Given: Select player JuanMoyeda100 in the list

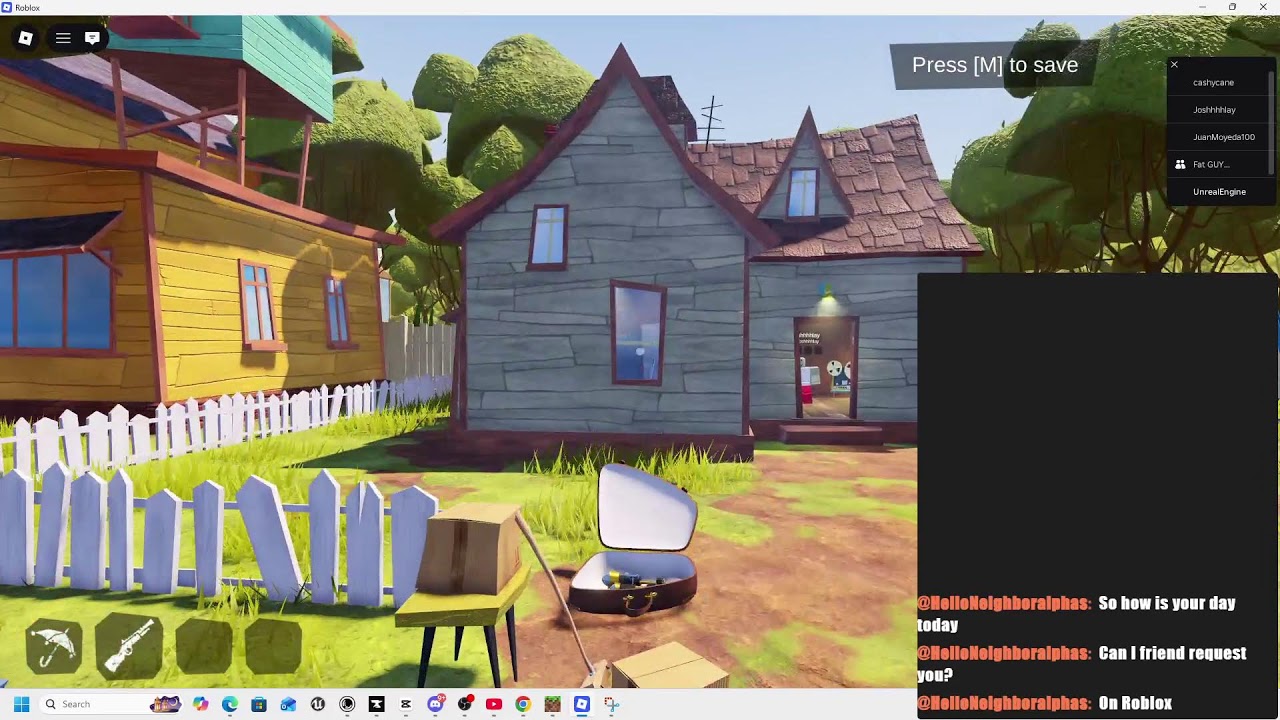Looking at the screenshot, I should coord(1218,137).
